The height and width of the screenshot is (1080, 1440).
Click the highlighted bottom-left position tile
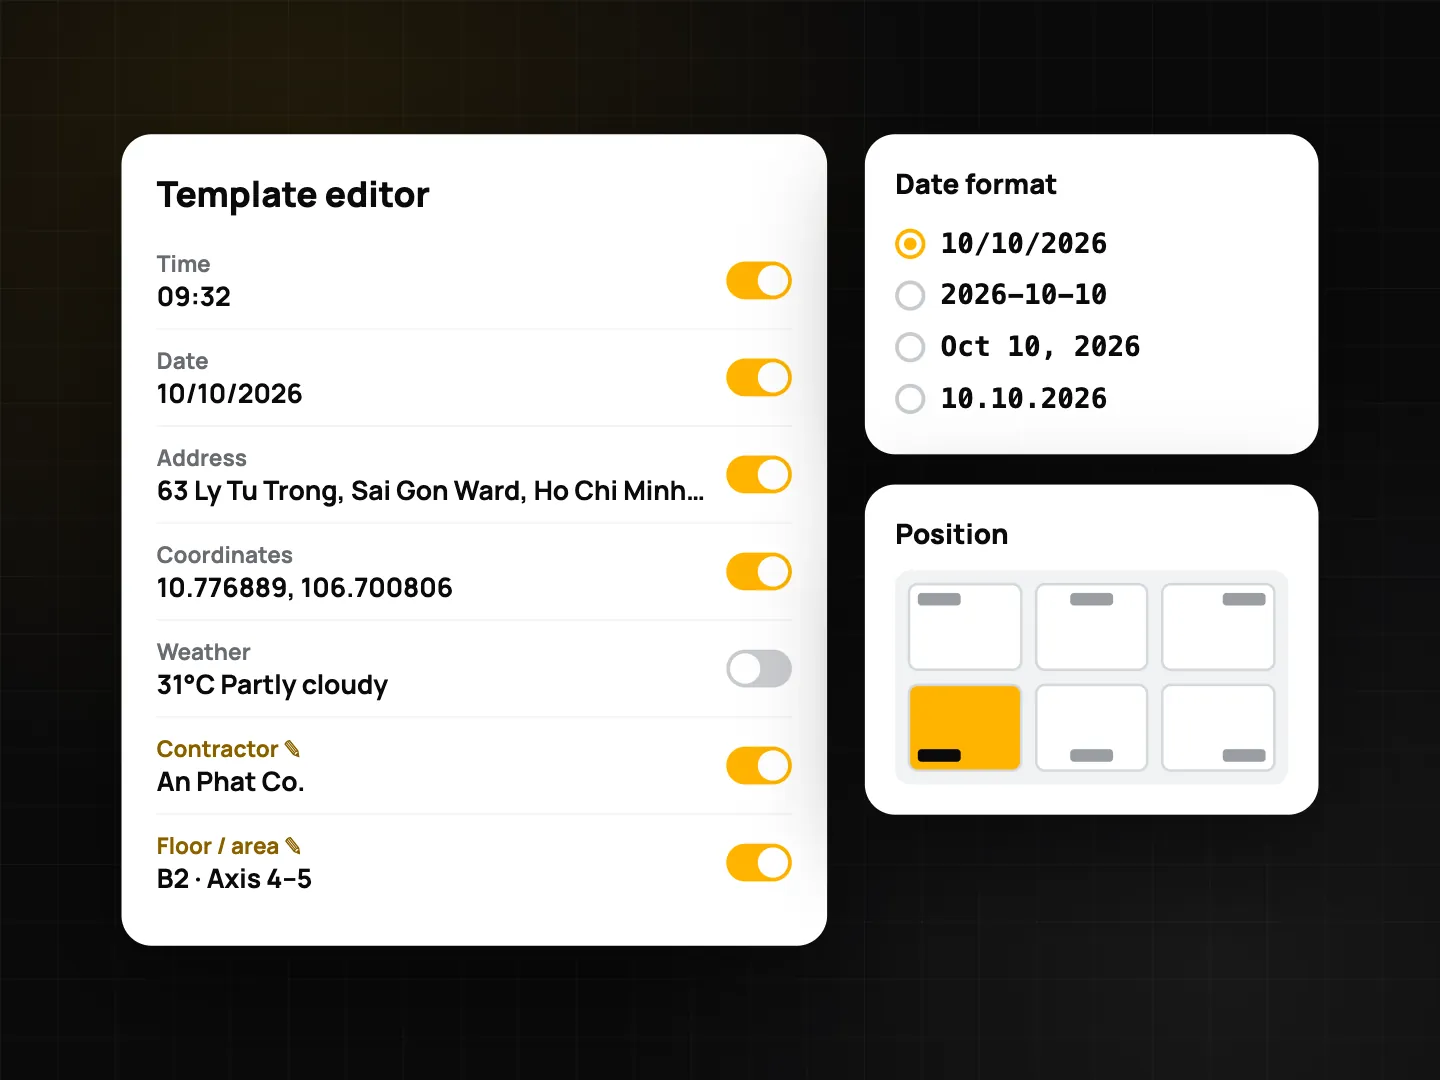click(965, 727)
